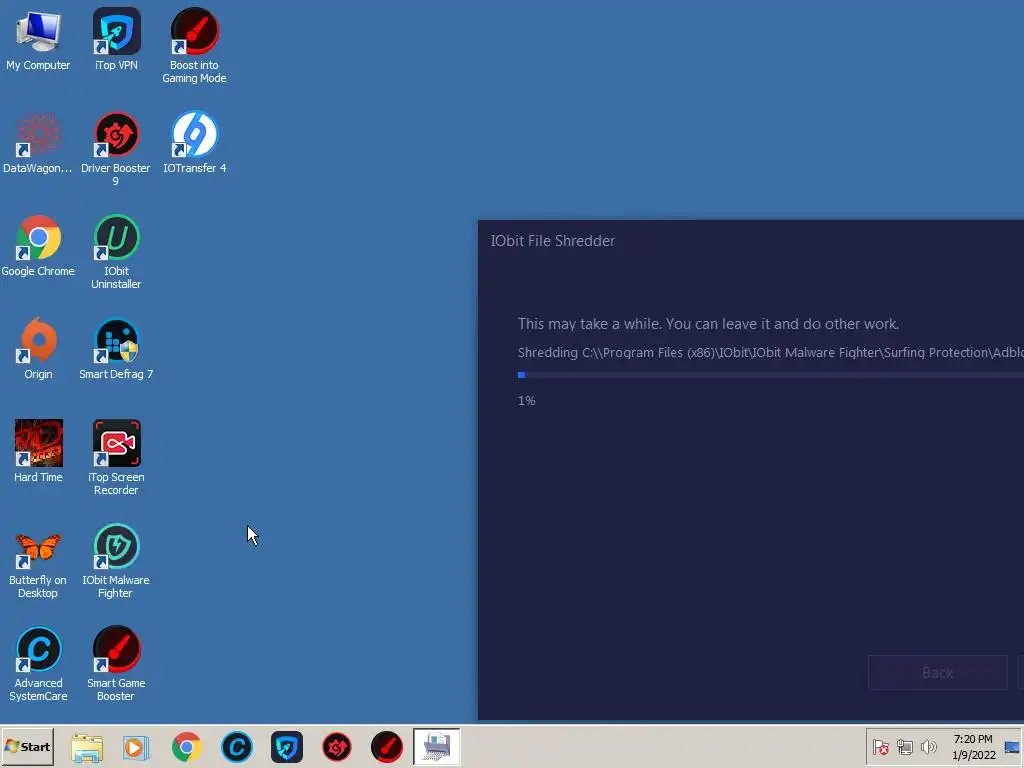Open the volume speaker tray icon

[928, 747]
